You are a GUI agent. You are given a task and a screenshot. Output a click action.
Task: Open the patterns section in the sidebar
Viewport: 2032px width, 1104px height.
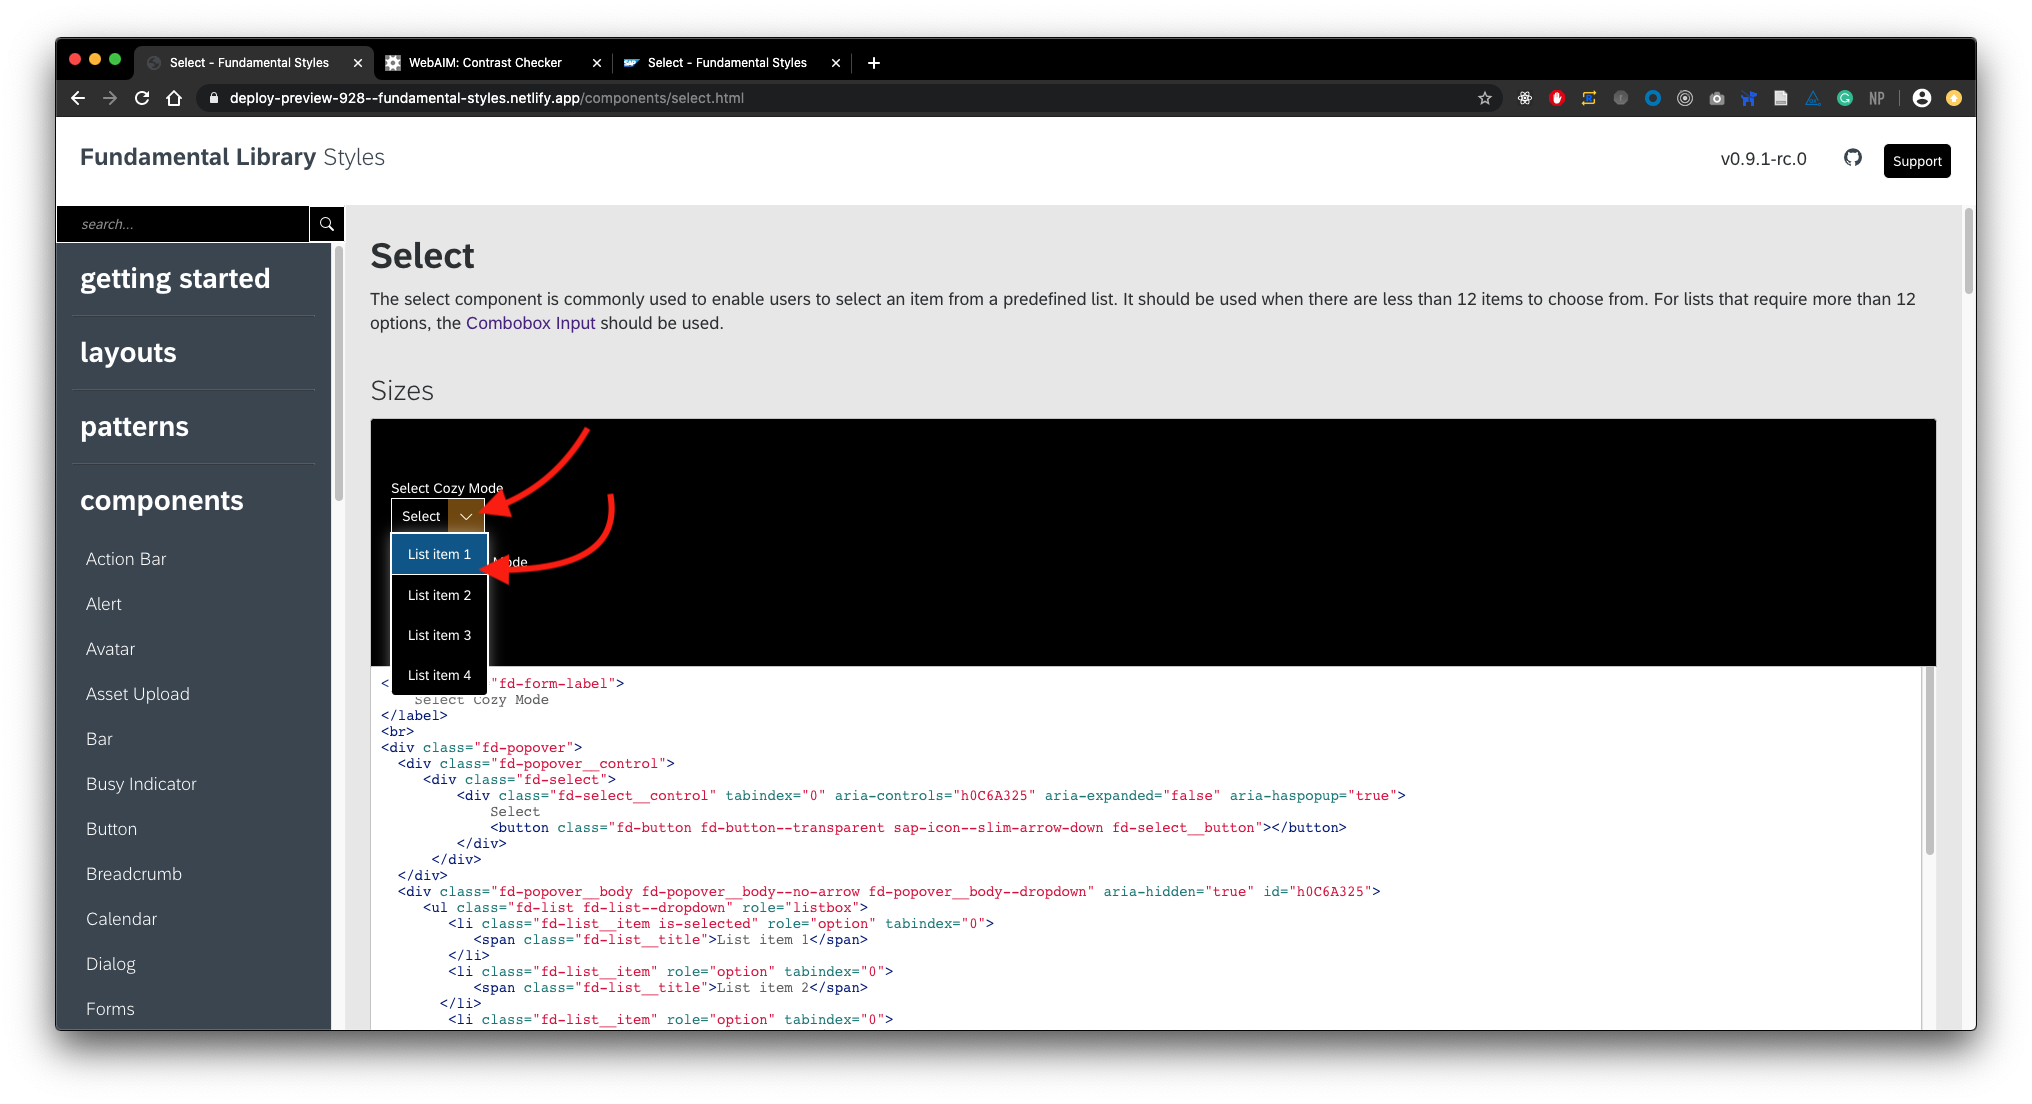click(x=134, y=426)
